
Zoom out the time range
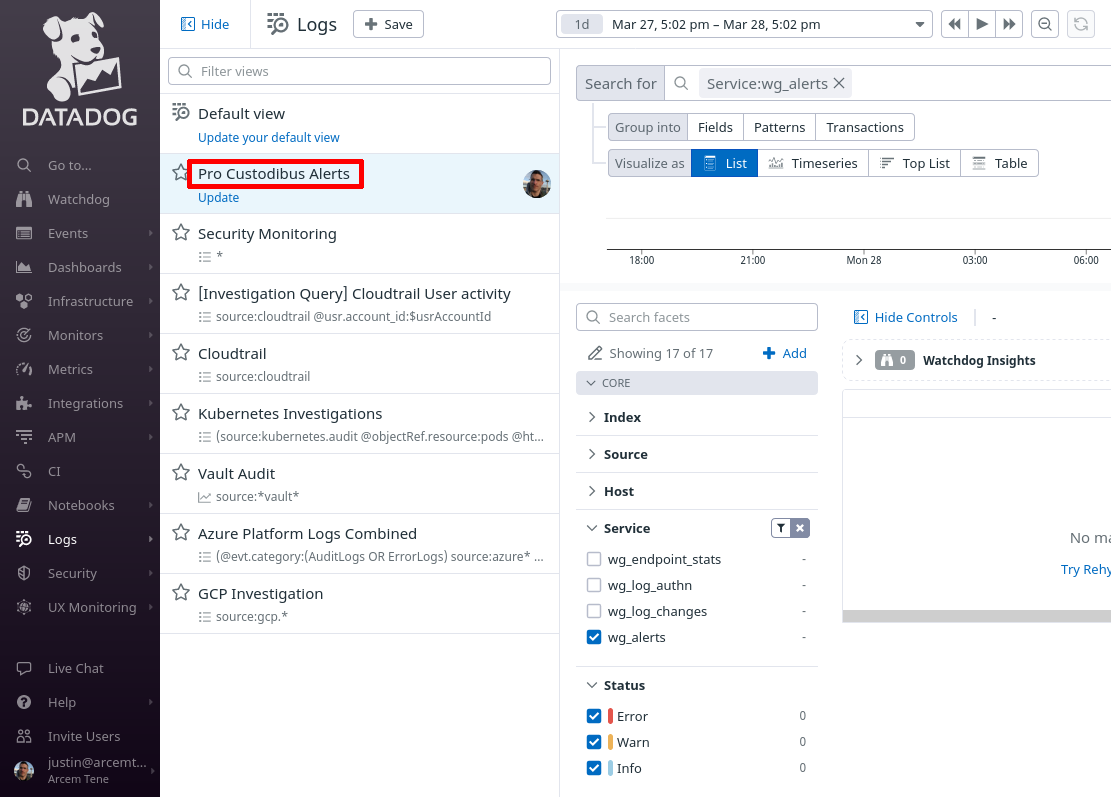1045,24
